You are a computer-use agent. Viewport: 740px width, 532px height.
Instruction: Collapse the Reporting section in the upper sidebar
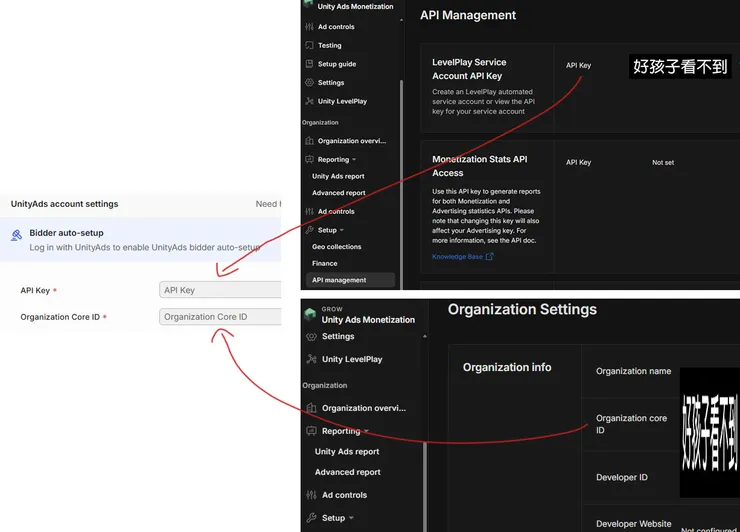pos(354,160)
